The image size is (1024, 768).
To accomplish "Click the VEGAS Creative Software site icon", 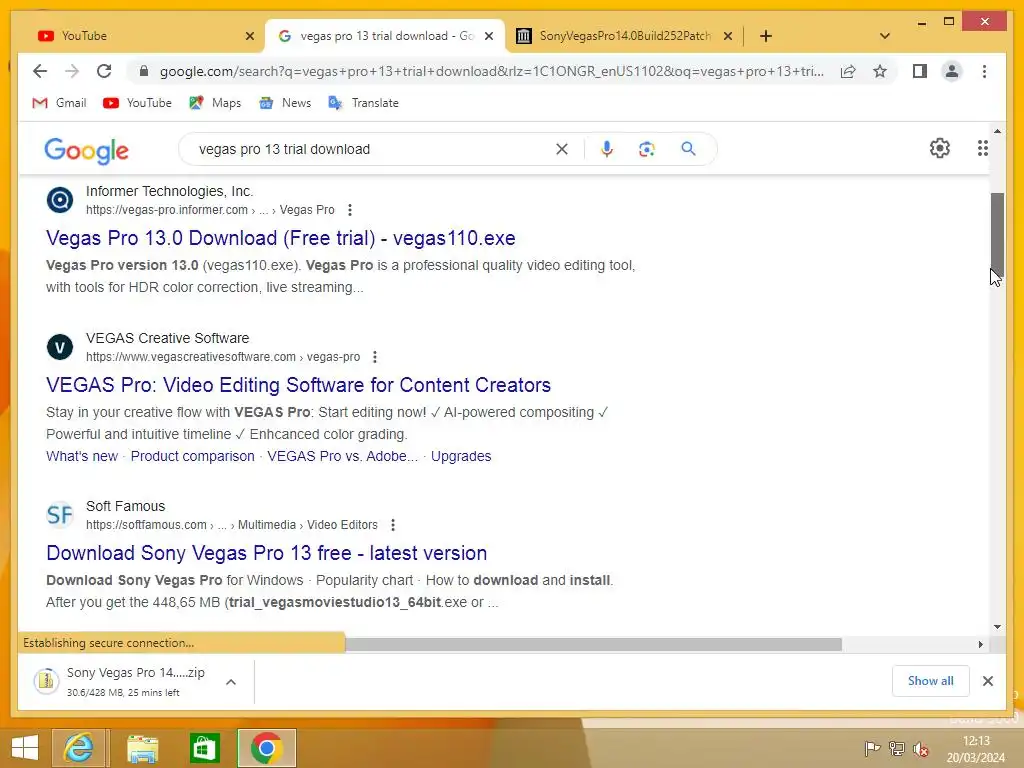I will click(60, 347).
